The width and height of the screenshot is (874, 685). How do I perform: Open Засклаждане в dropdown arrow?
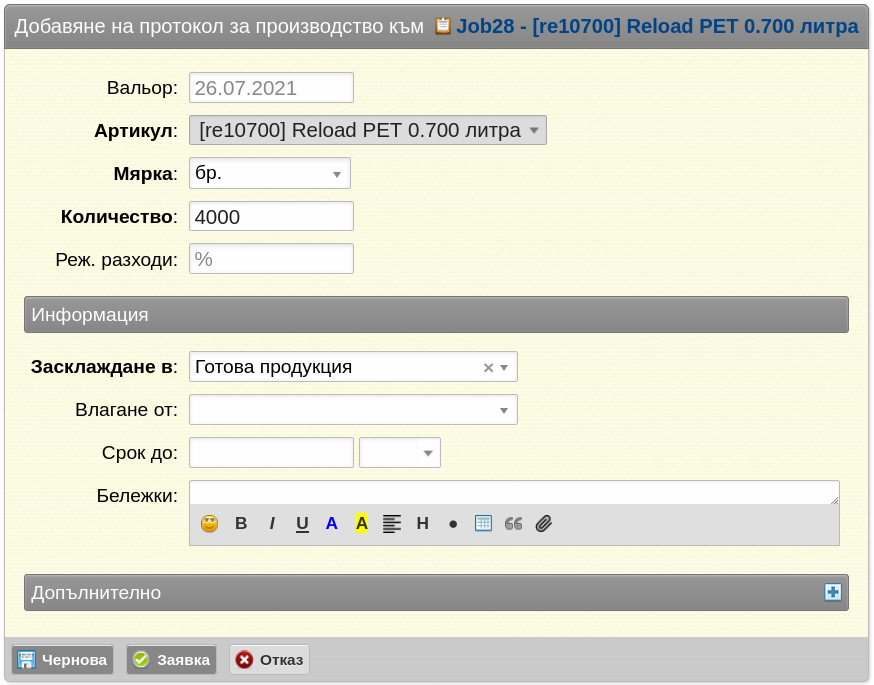[504, 367]
